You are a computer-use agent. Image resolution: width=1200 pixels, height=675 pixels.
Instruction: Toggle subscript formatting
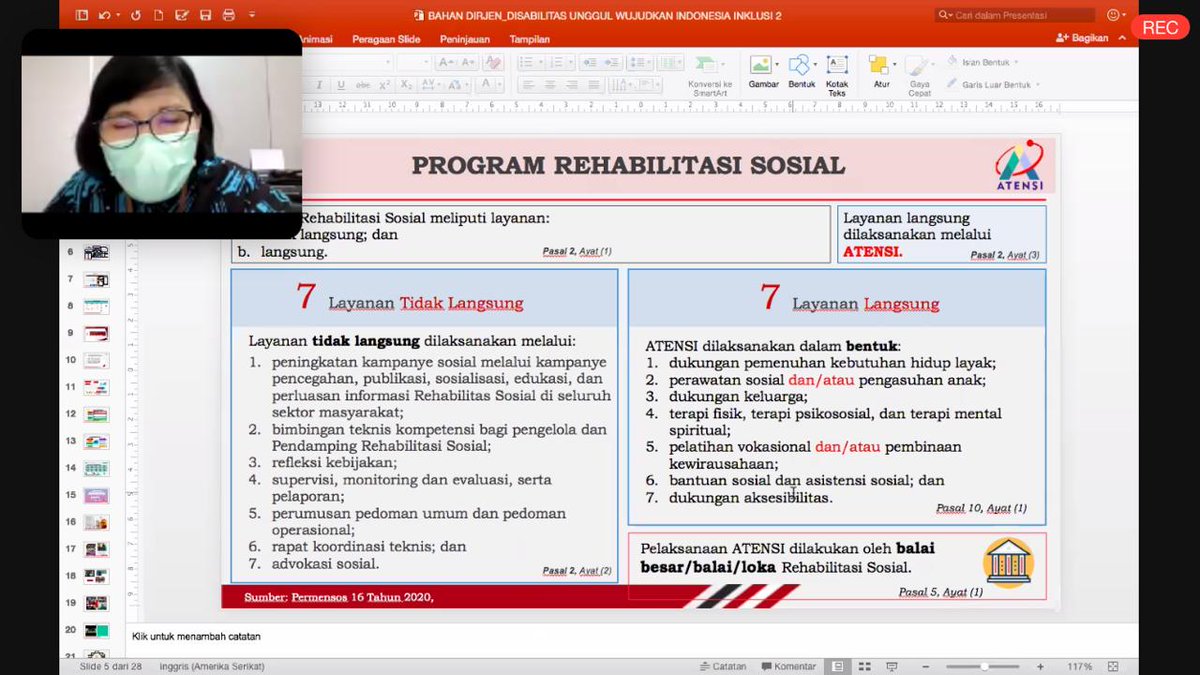[406, 85]
